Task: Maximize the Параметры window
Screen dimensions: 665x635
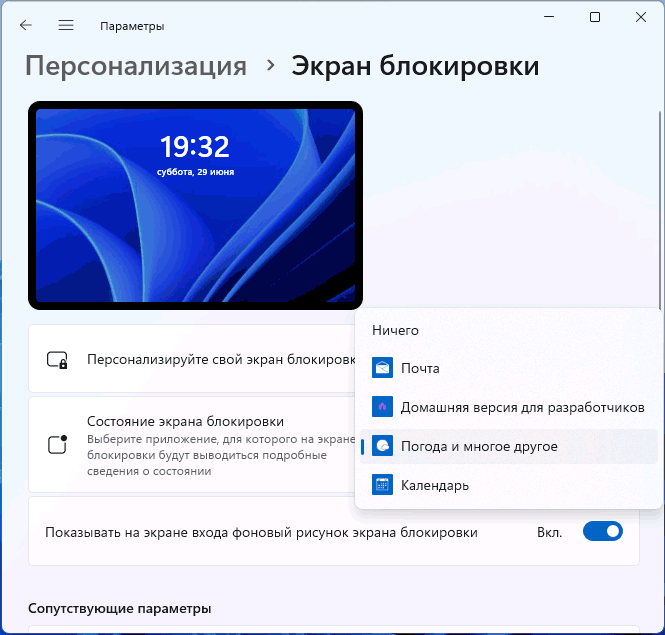Action: tap(595, 17)
